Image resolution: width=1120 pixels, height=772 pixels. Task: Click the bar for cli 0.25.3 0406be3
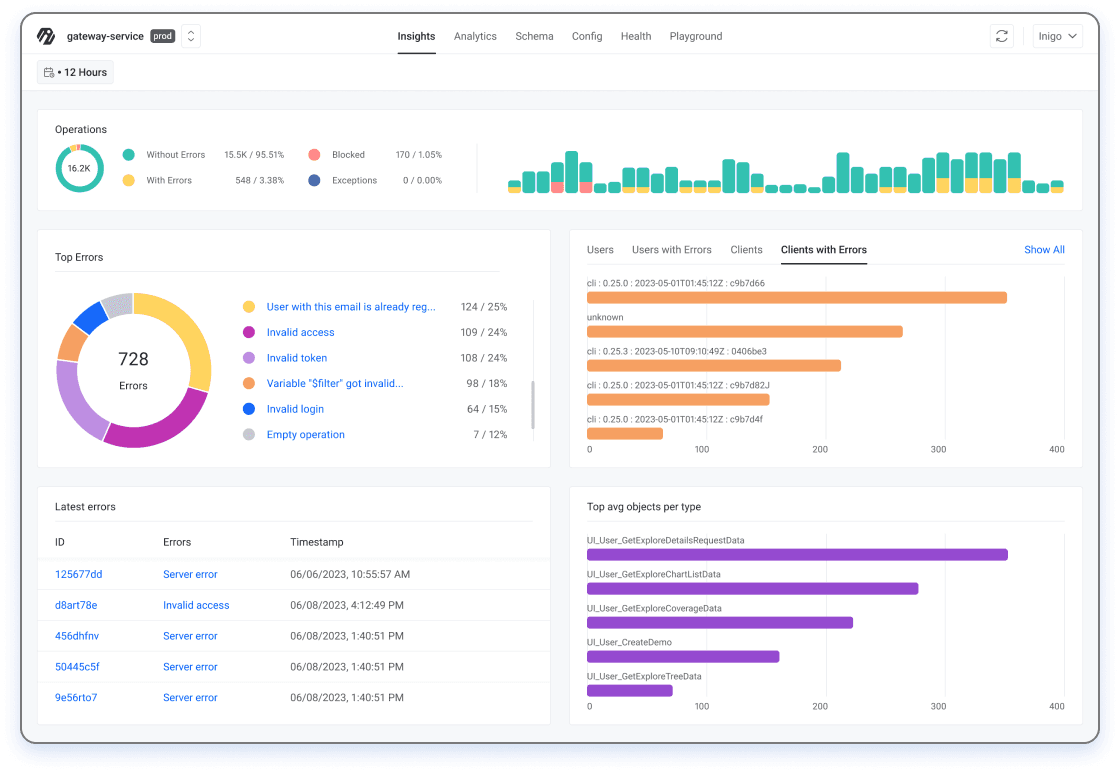pos(714,366)
